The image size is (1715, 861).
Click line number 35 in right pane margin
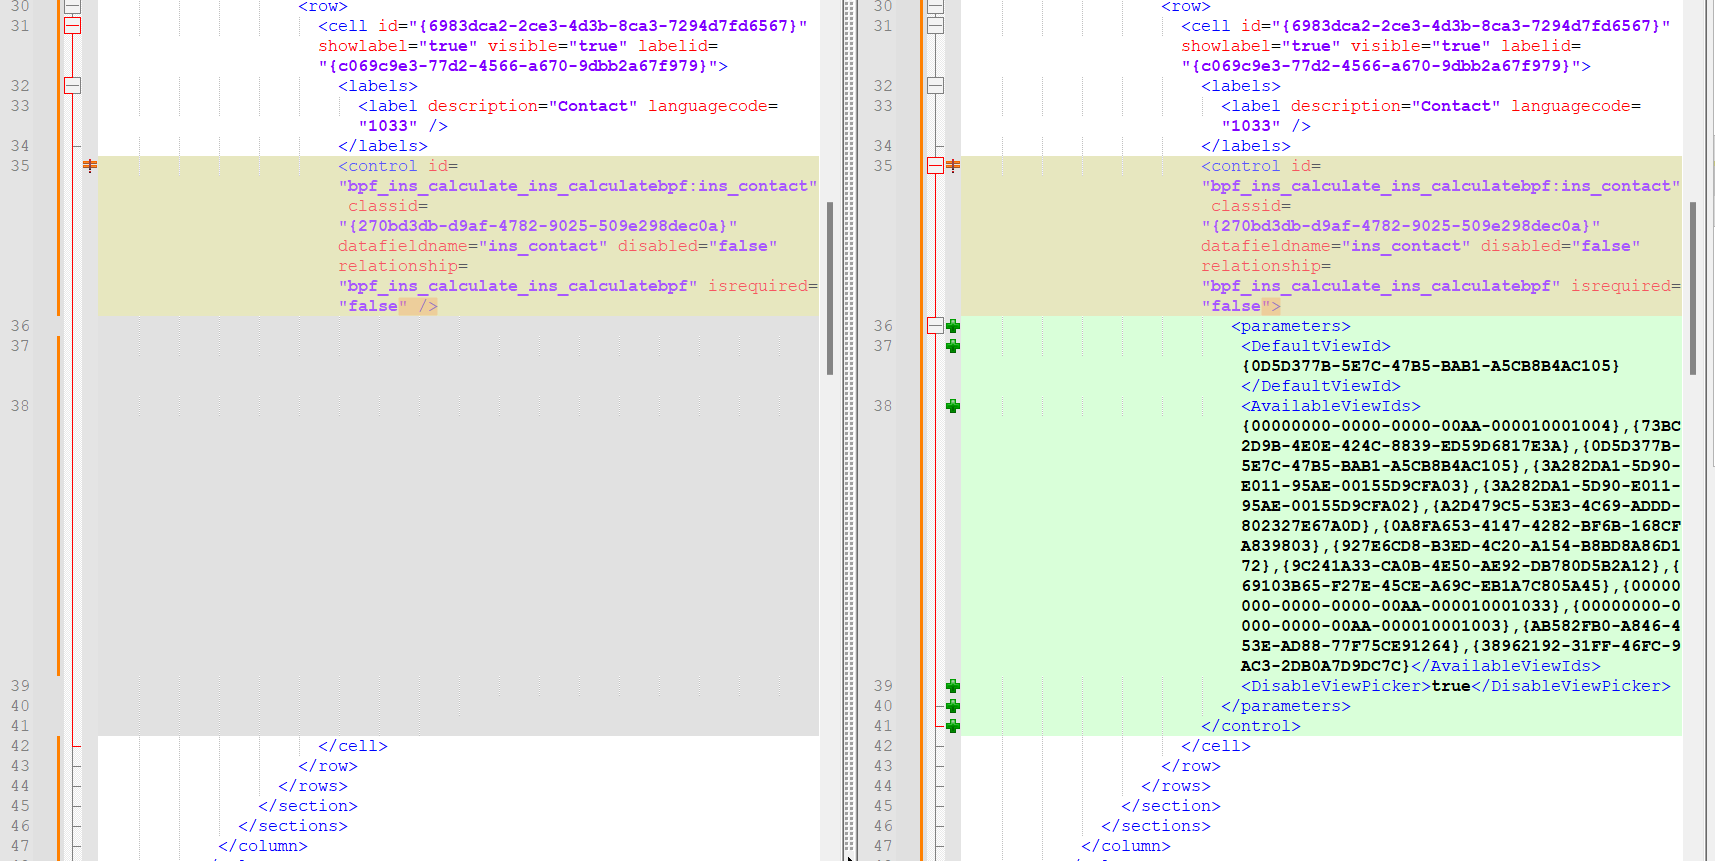click(x=883, y=166)
